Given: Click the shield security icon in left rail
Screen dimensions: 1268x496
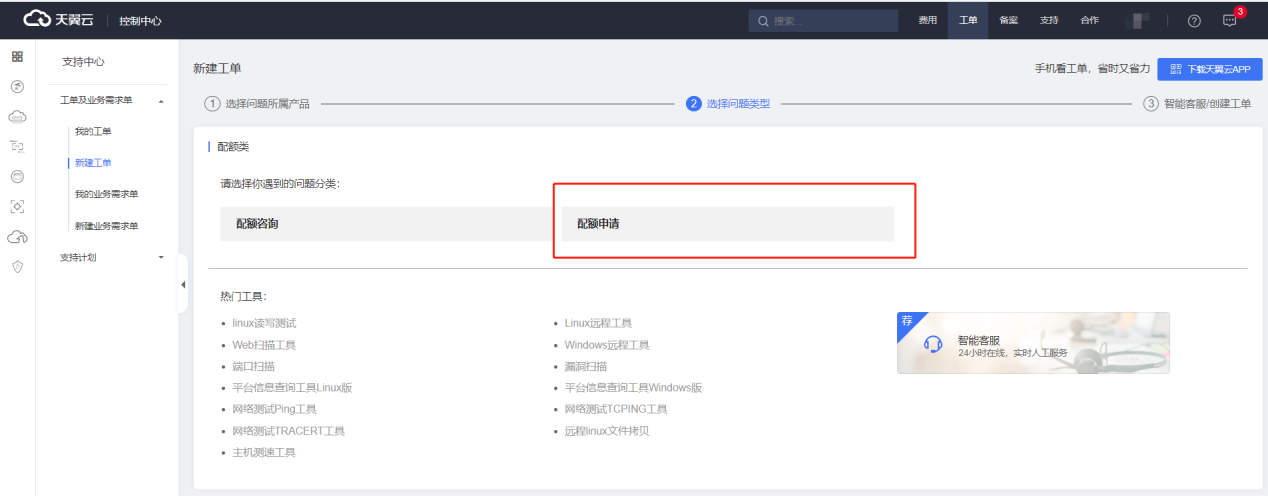Looking at the screenshot, I should pyautogui.click(x=17, y=267).
